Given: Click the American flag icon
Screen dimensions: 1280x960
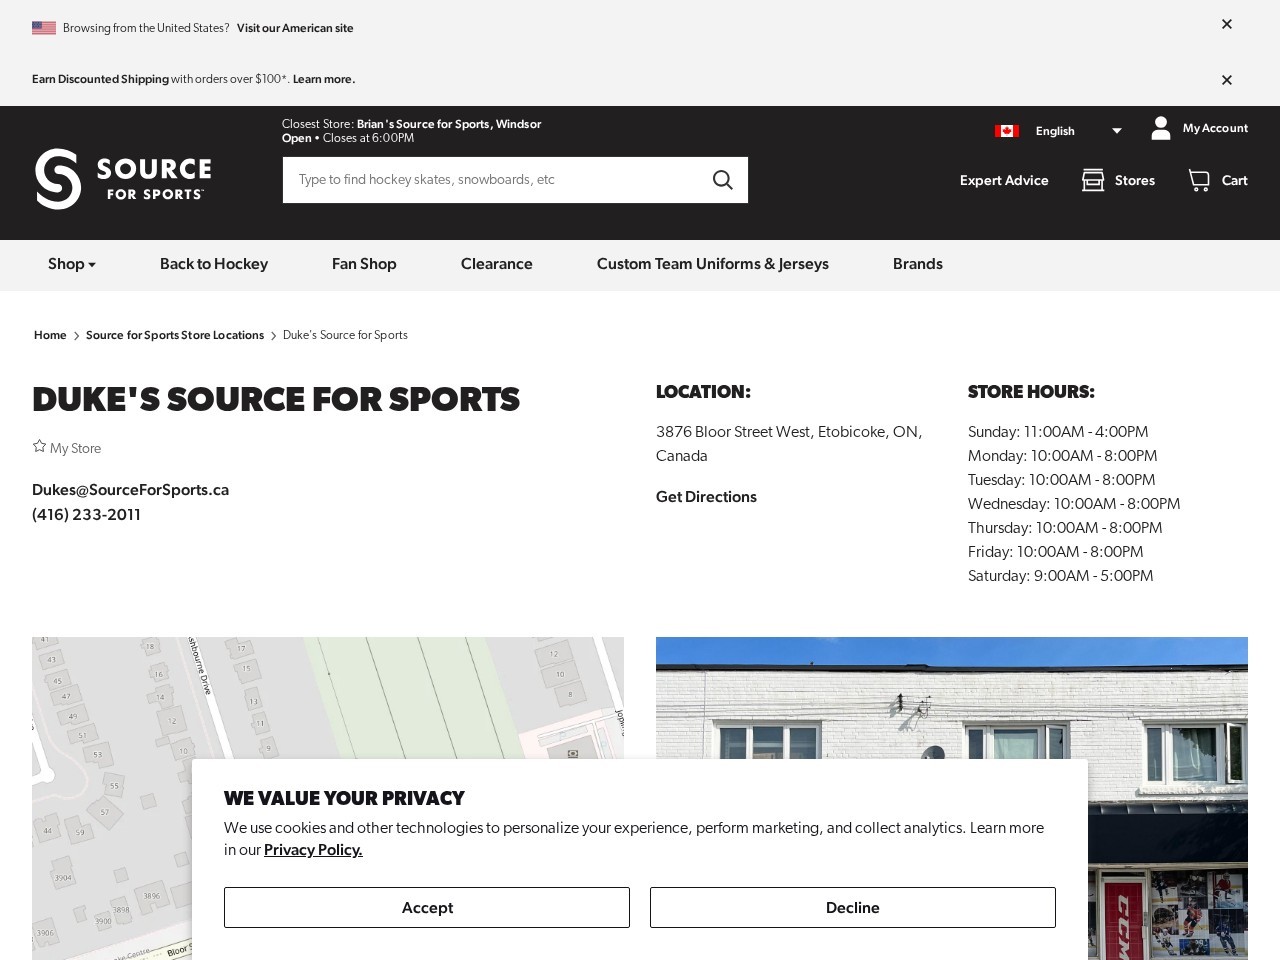Looking at the screenshot, I should pyautogui.click(x=44, y=28).
